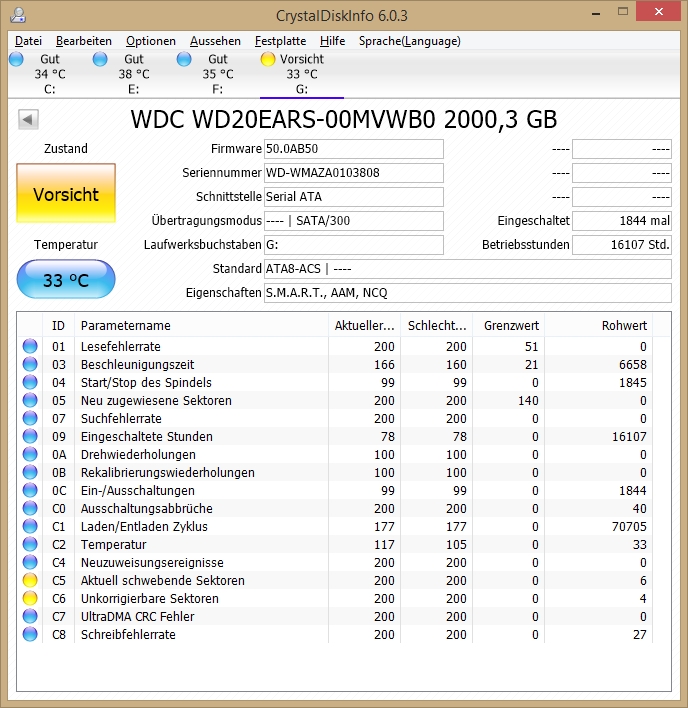The width and height of the screenshot is (688, 708).
Task: Click status icon of Beschleunigungszeit row
Action: pyautogui.click(x=30, y=364)
